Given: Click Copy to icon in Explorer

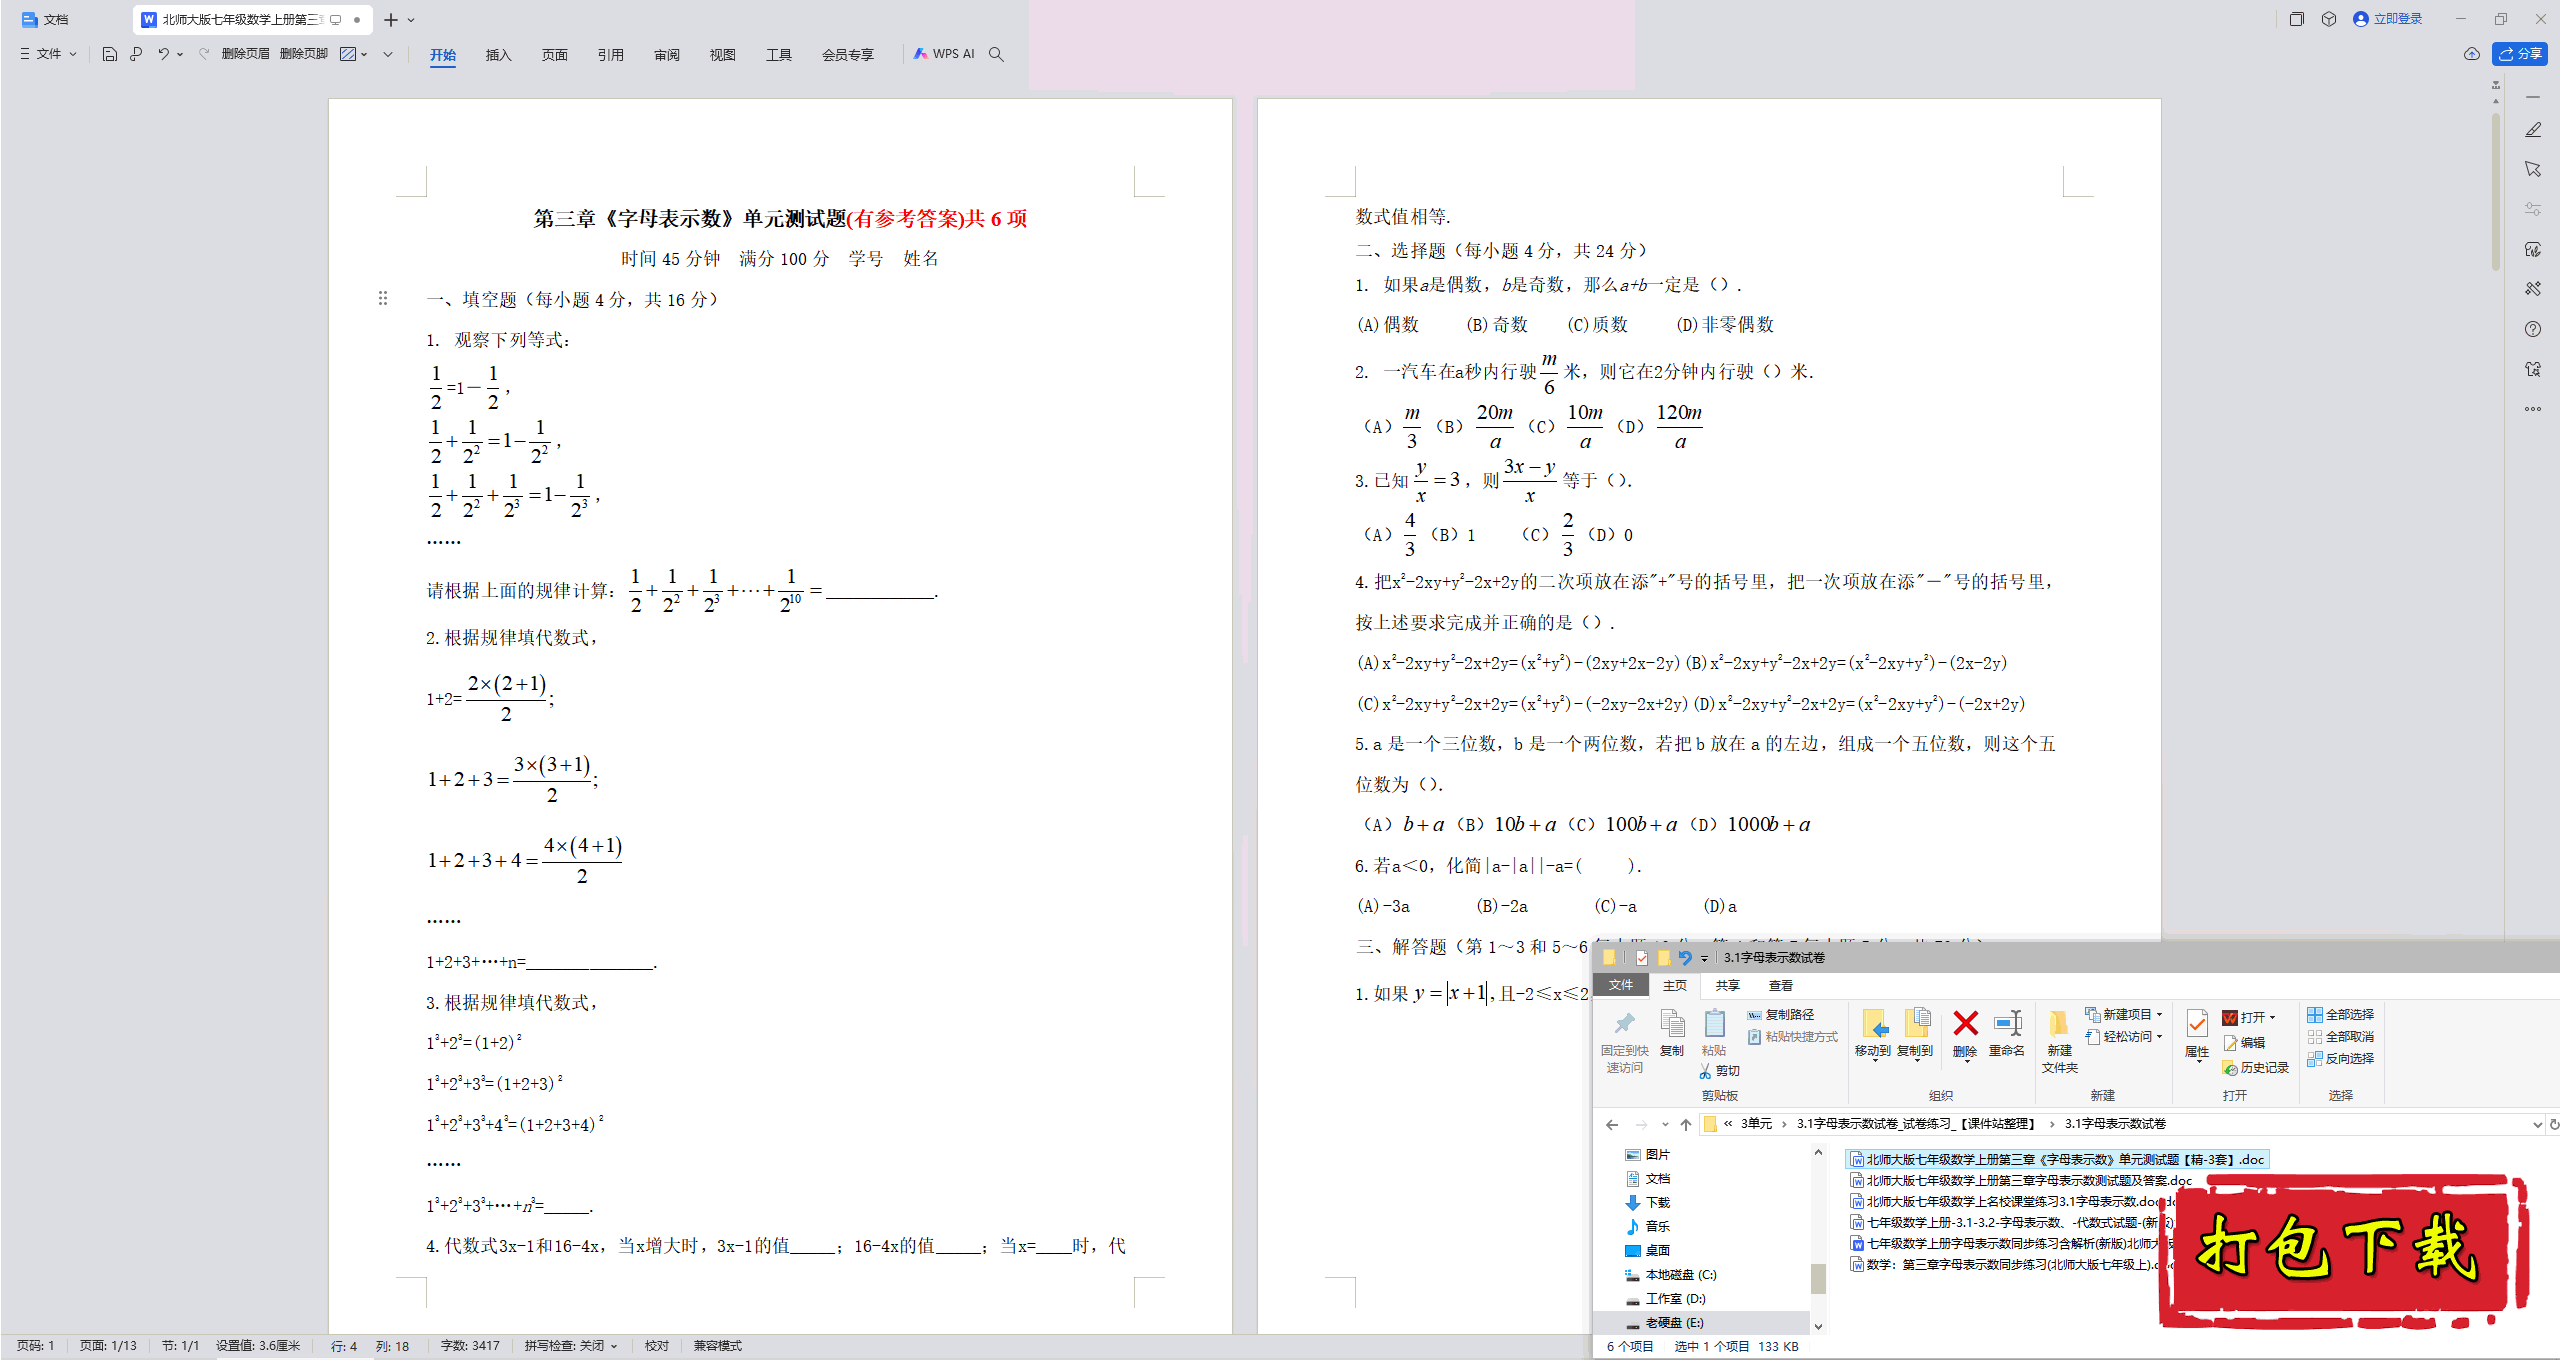Looking at the screenshot, I should pos(1915,1033).
